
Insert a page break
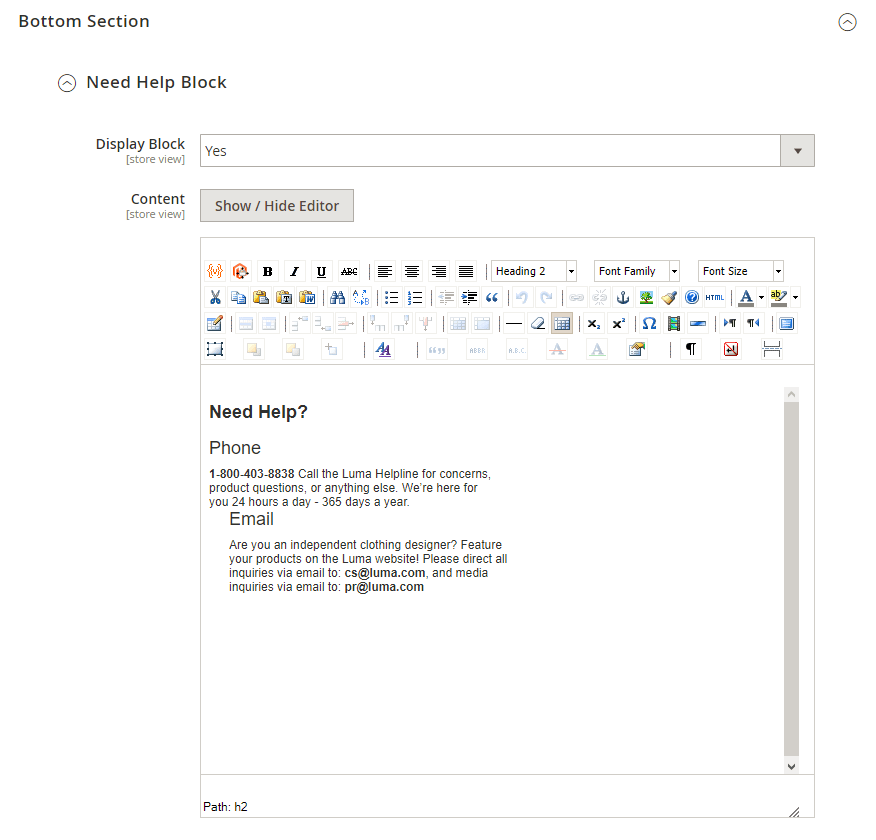(x=772, y=349)
